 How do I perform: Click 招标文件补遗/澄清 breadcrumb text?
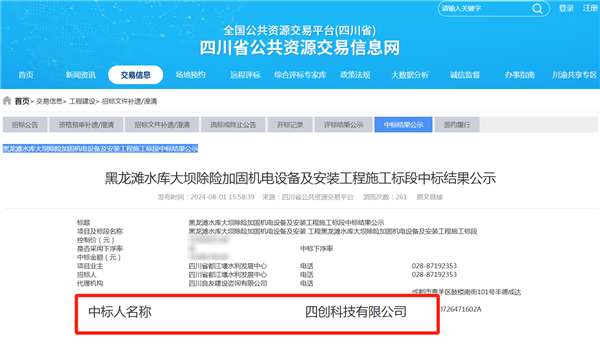pyautogui.click(x=129, y=101)
